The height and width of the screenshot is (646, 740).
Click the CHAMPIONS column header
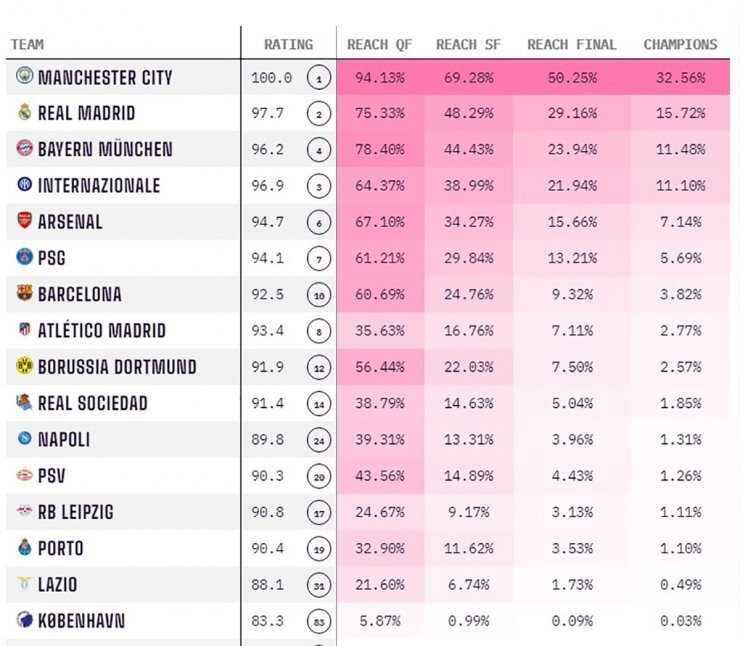[x=680, y=44]
